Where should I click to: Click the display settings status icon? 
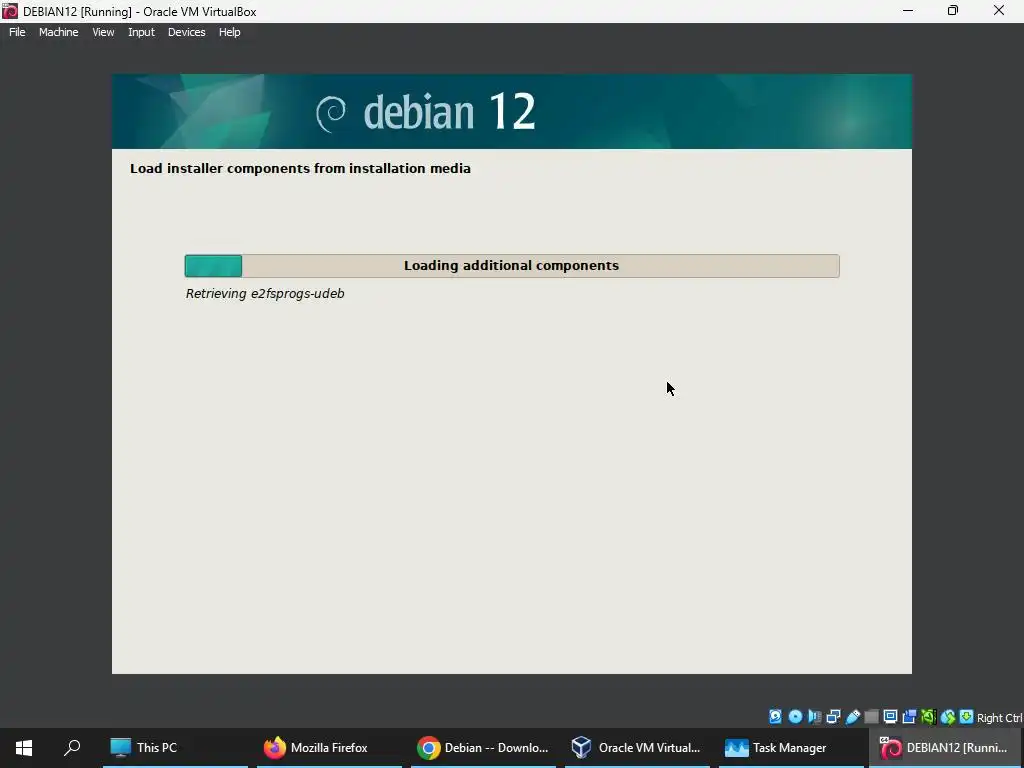[890, 716]
